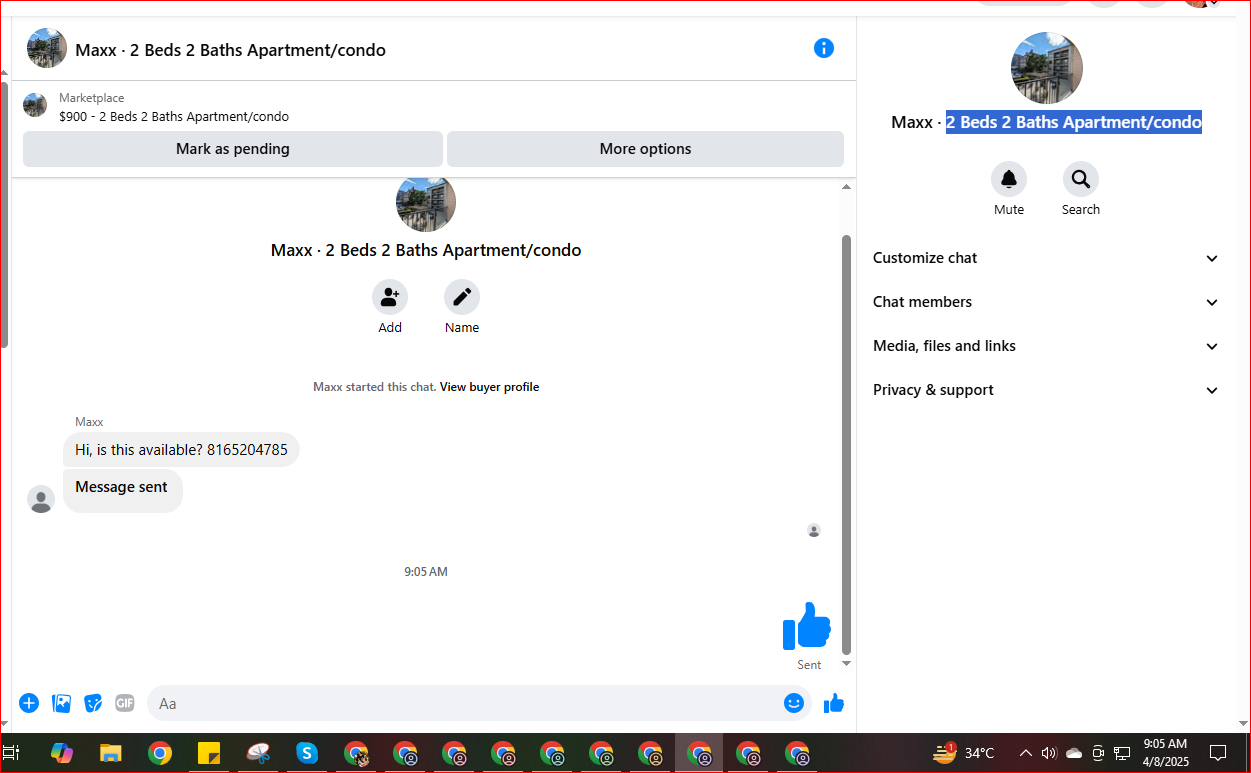
Task: Expand the Privacy & support section
Action: (x=1047, y=390)
